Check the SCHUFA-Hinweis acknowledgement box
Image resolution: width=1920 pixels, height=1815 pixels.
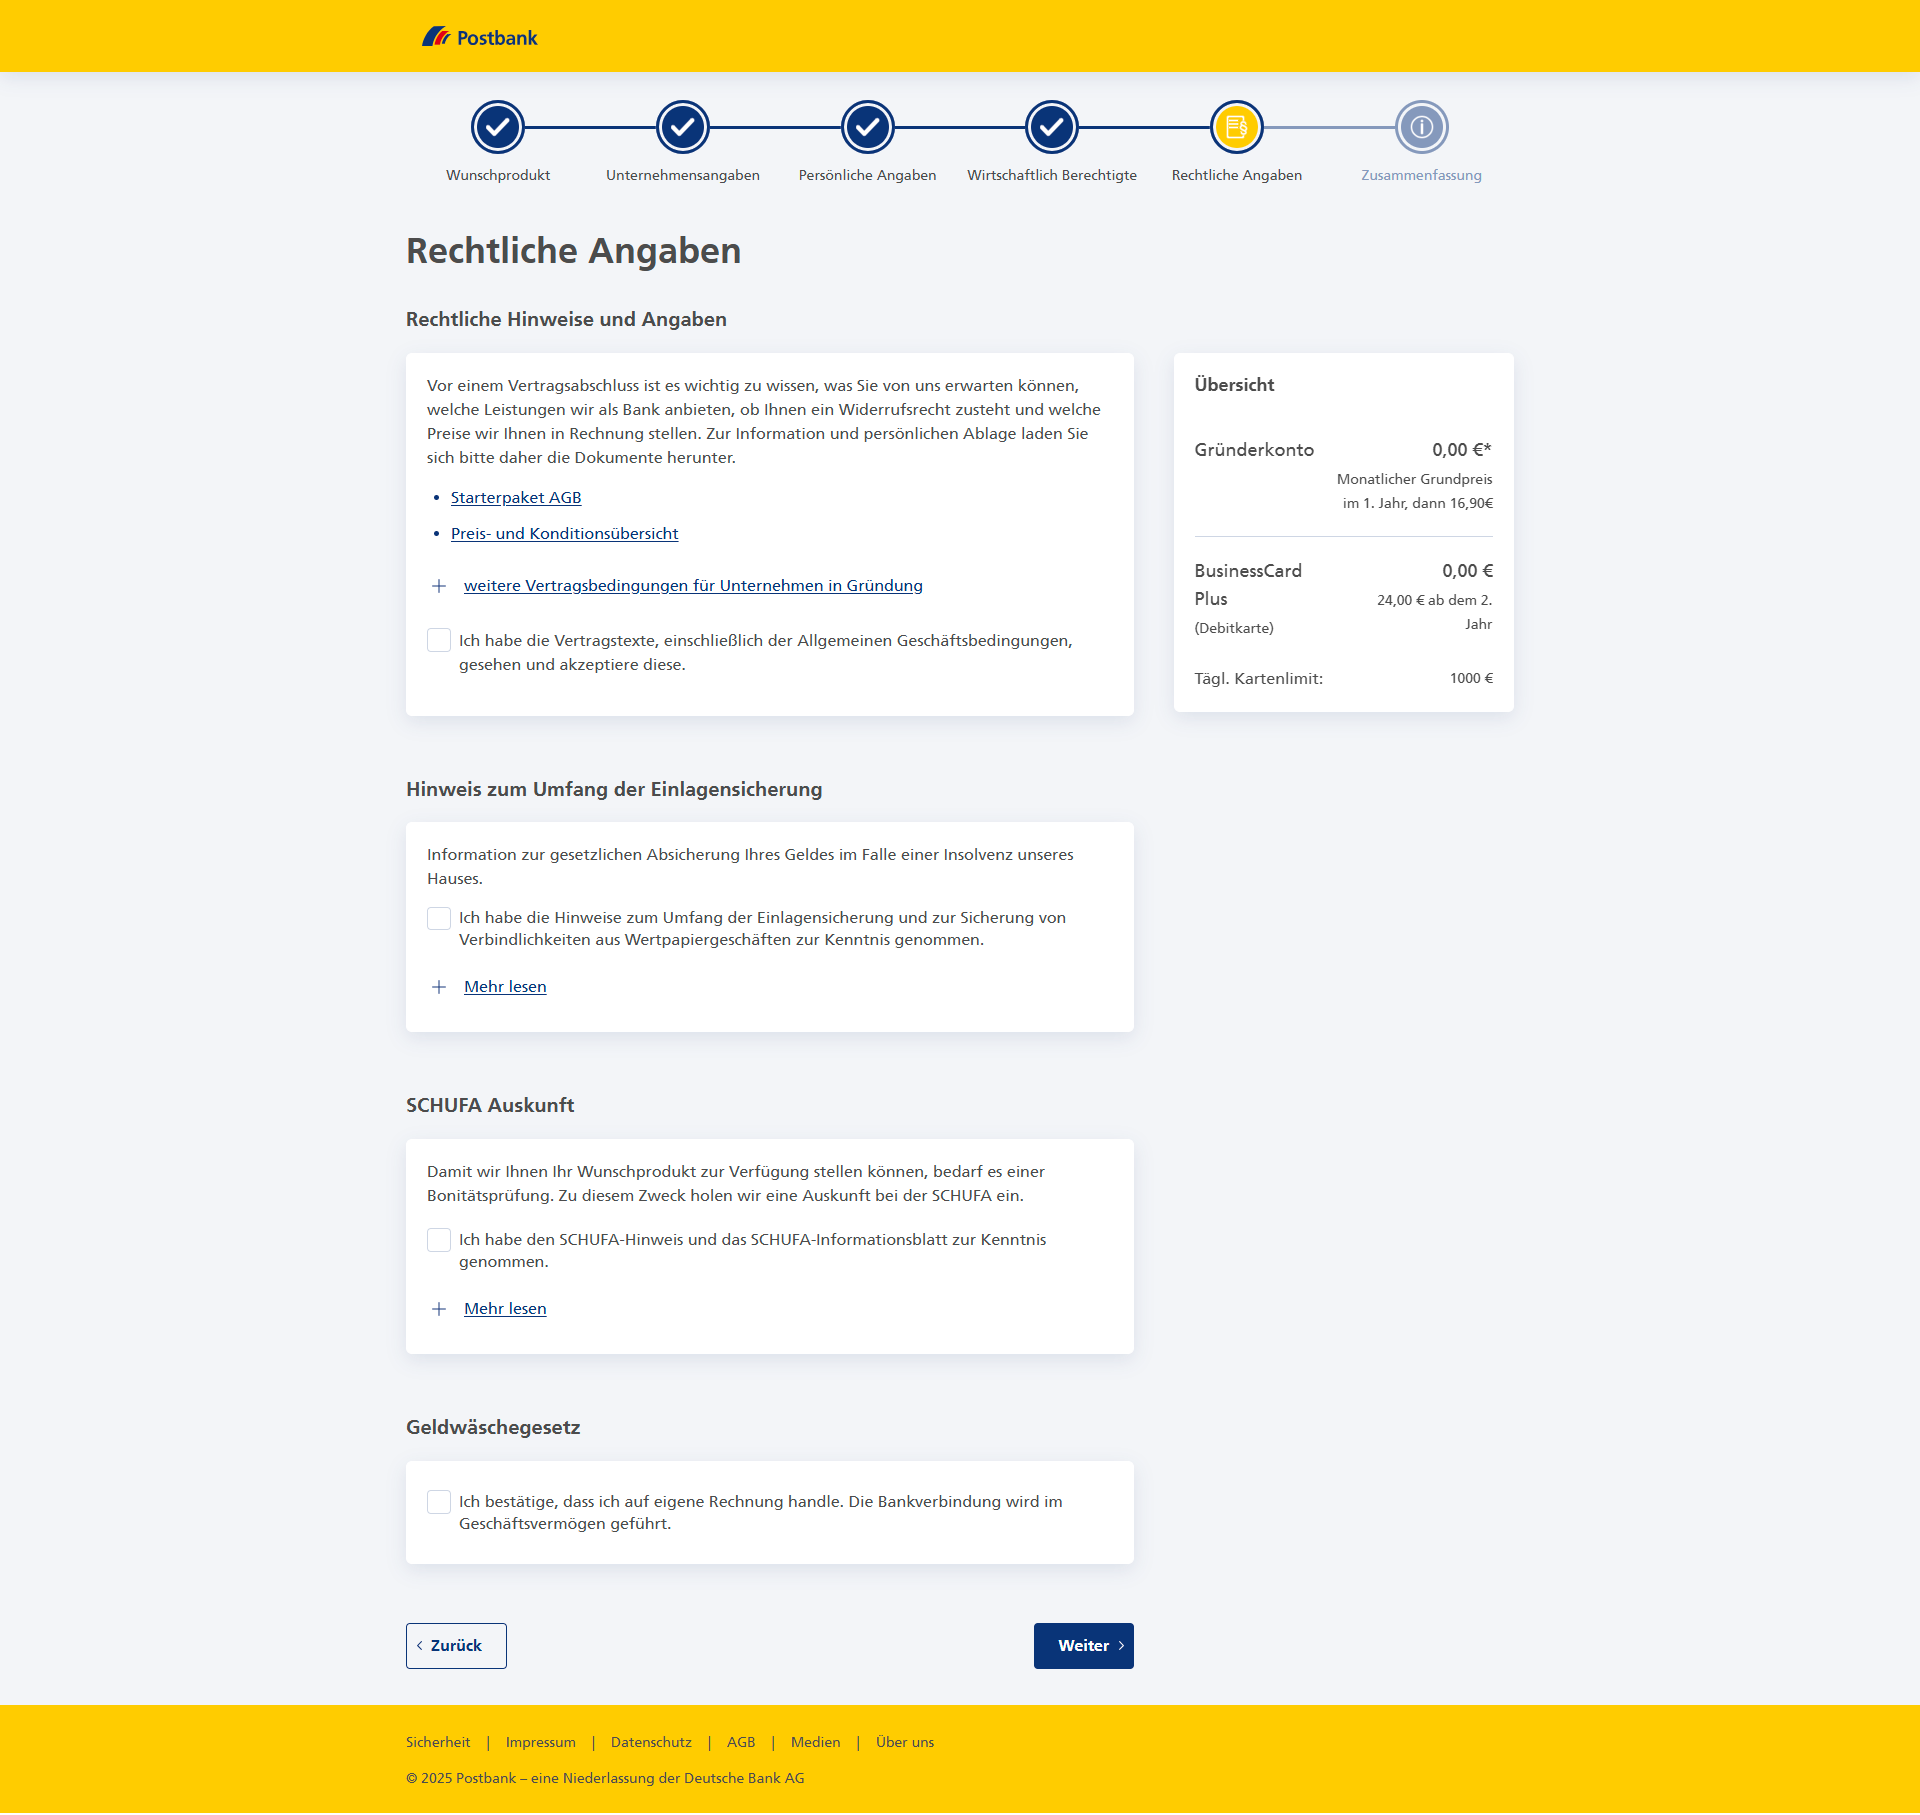[x=438, y=1240]
